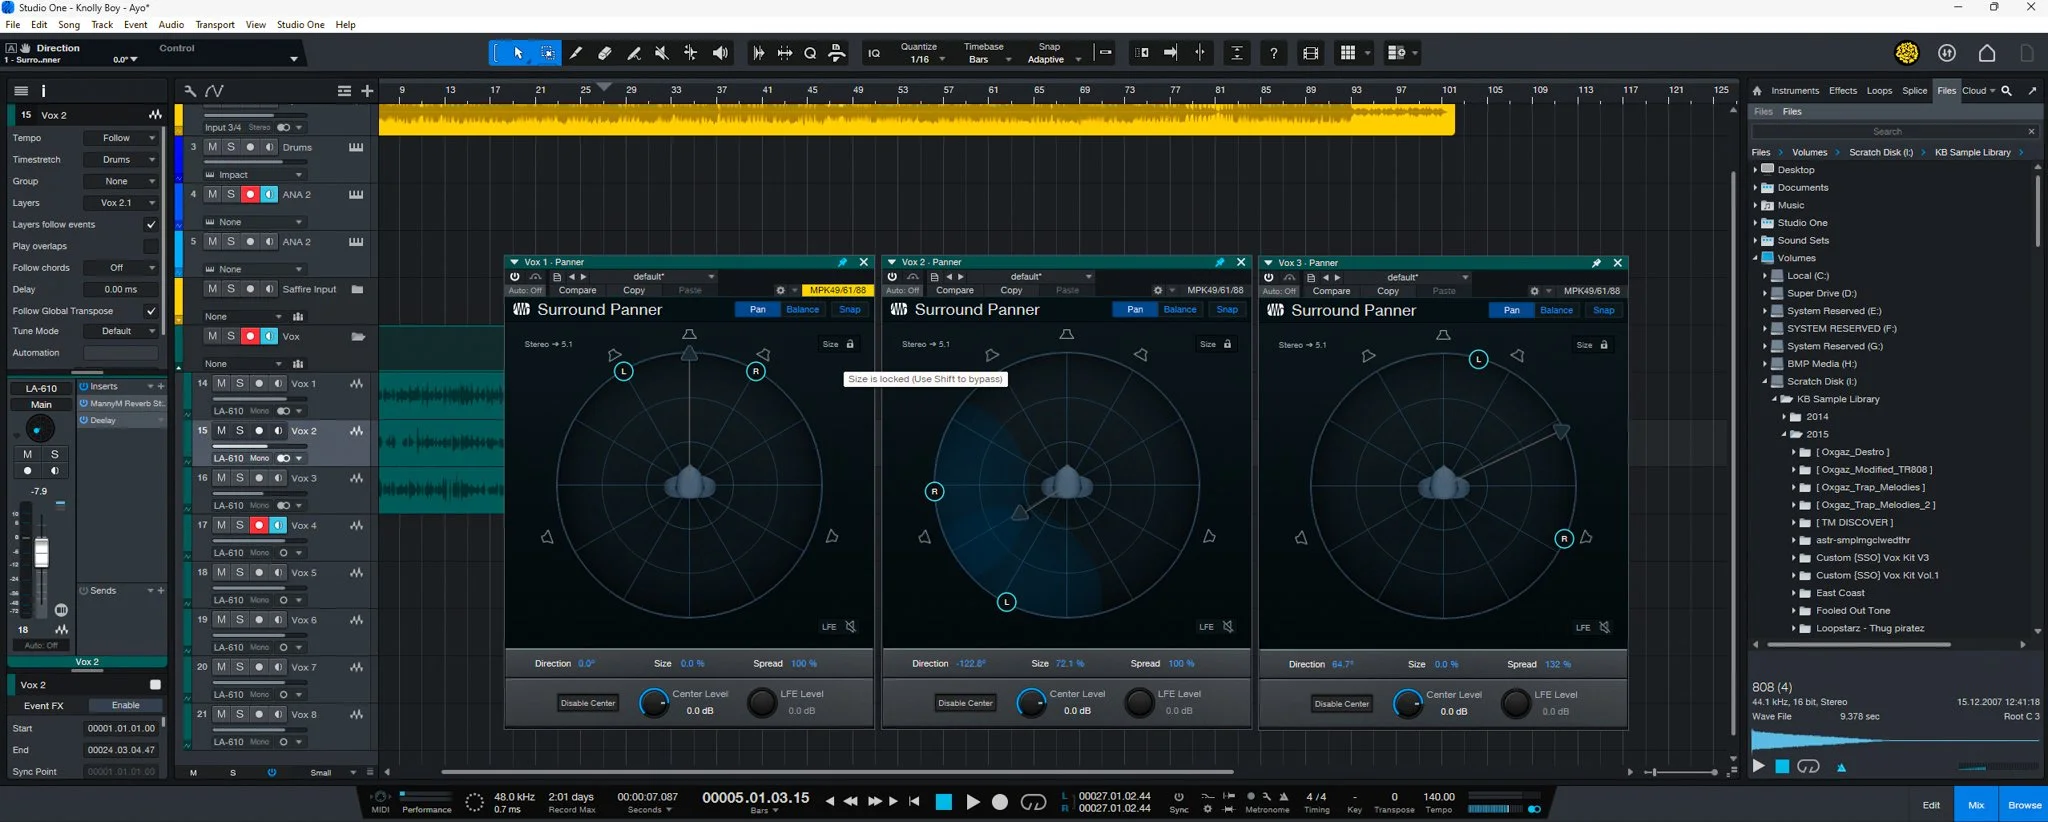Toggle Follow Global Transpose checkbox
The image size is (2048, 822).
(x=150, y=311)
